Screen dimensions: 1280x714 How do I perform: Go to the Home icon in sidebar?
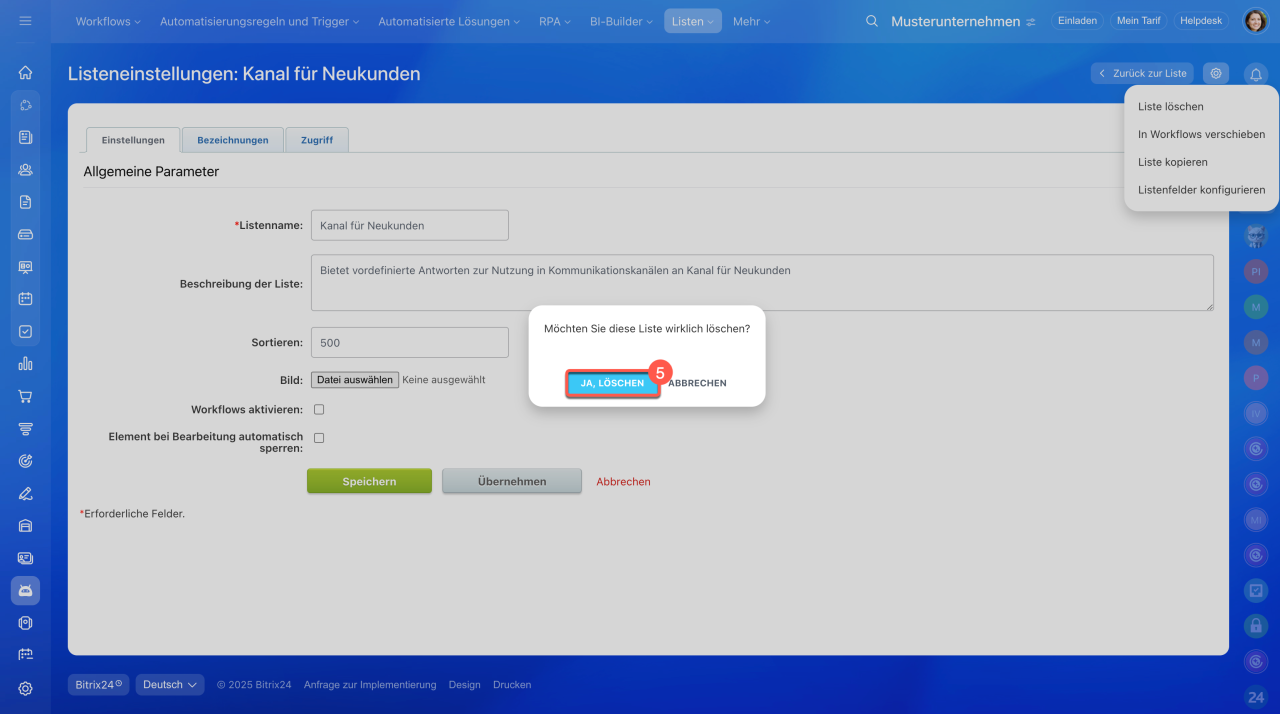(x=25, y=72)
